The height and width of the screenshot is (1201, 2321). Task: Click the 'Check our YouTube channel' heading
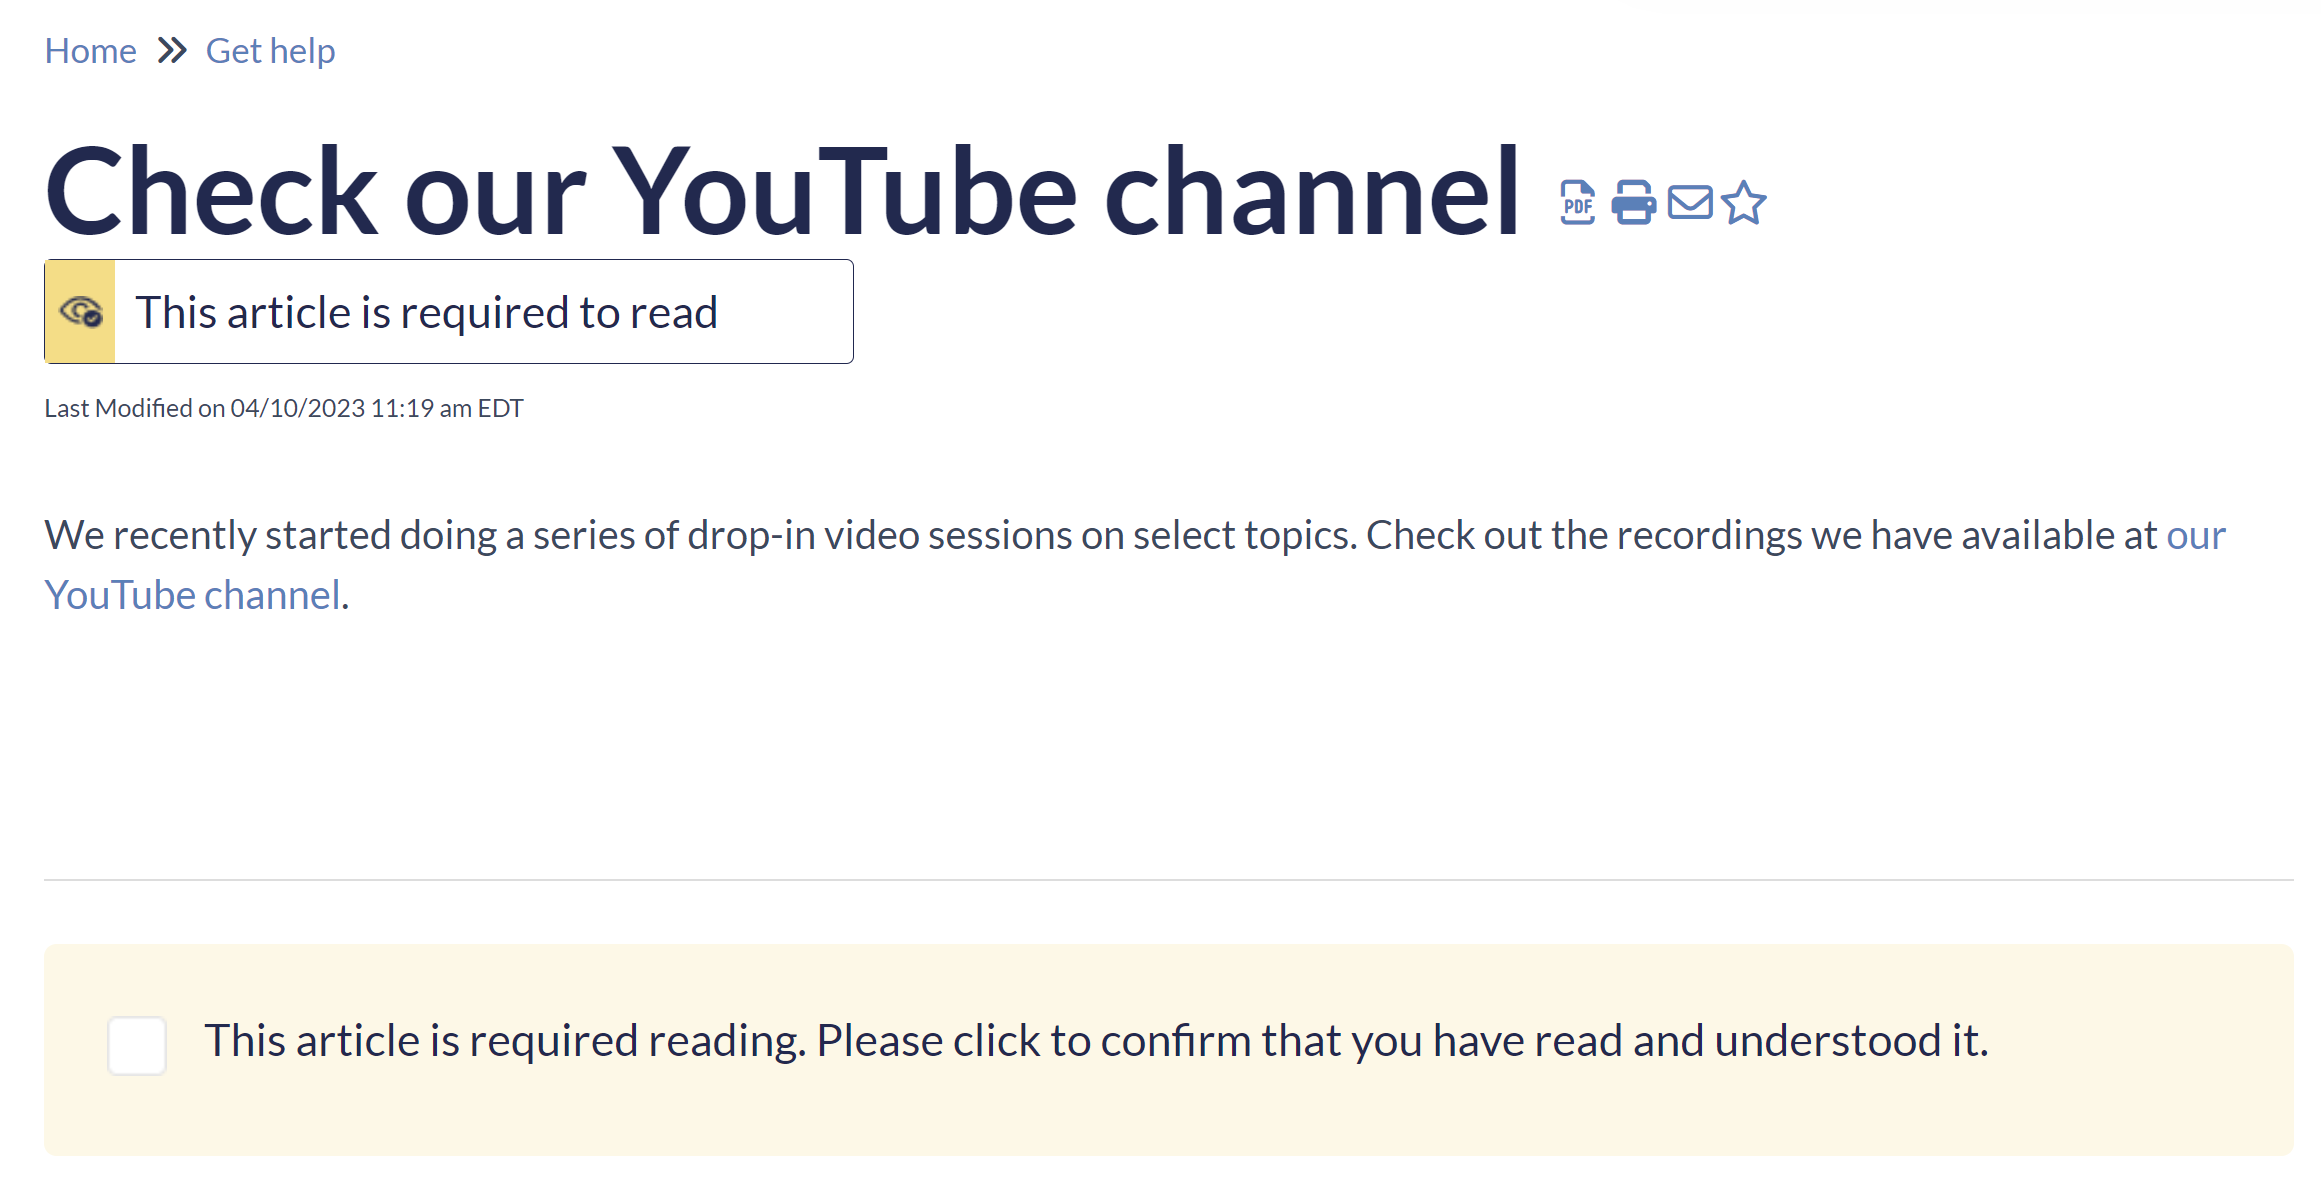coord(782,191)
